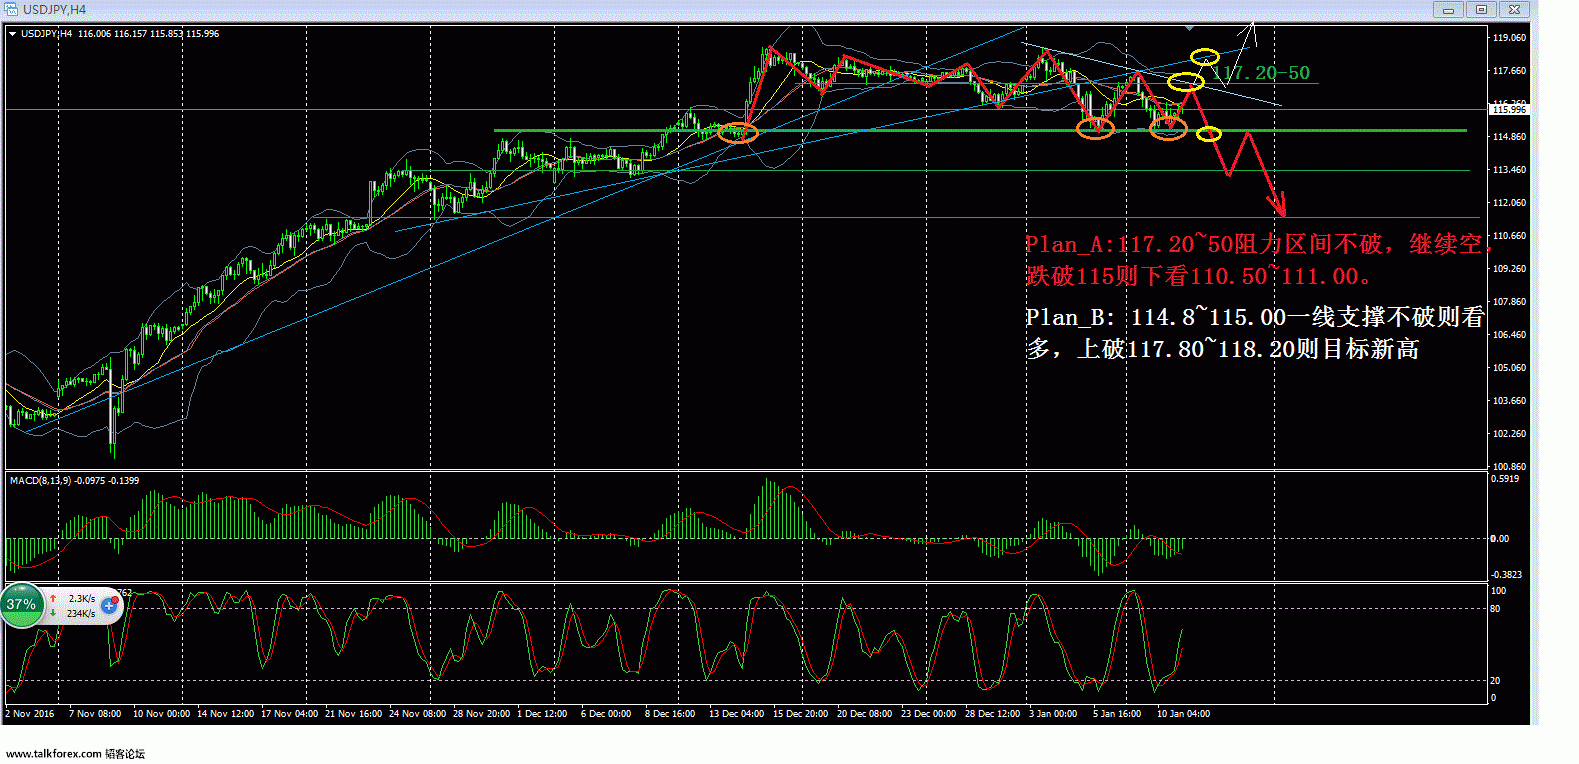Viewport: 1579px width, 764px height.
Task: Select the white text line mentioning 117.80~118.20
Action: pyautogui.click(x=1222, y=349)
